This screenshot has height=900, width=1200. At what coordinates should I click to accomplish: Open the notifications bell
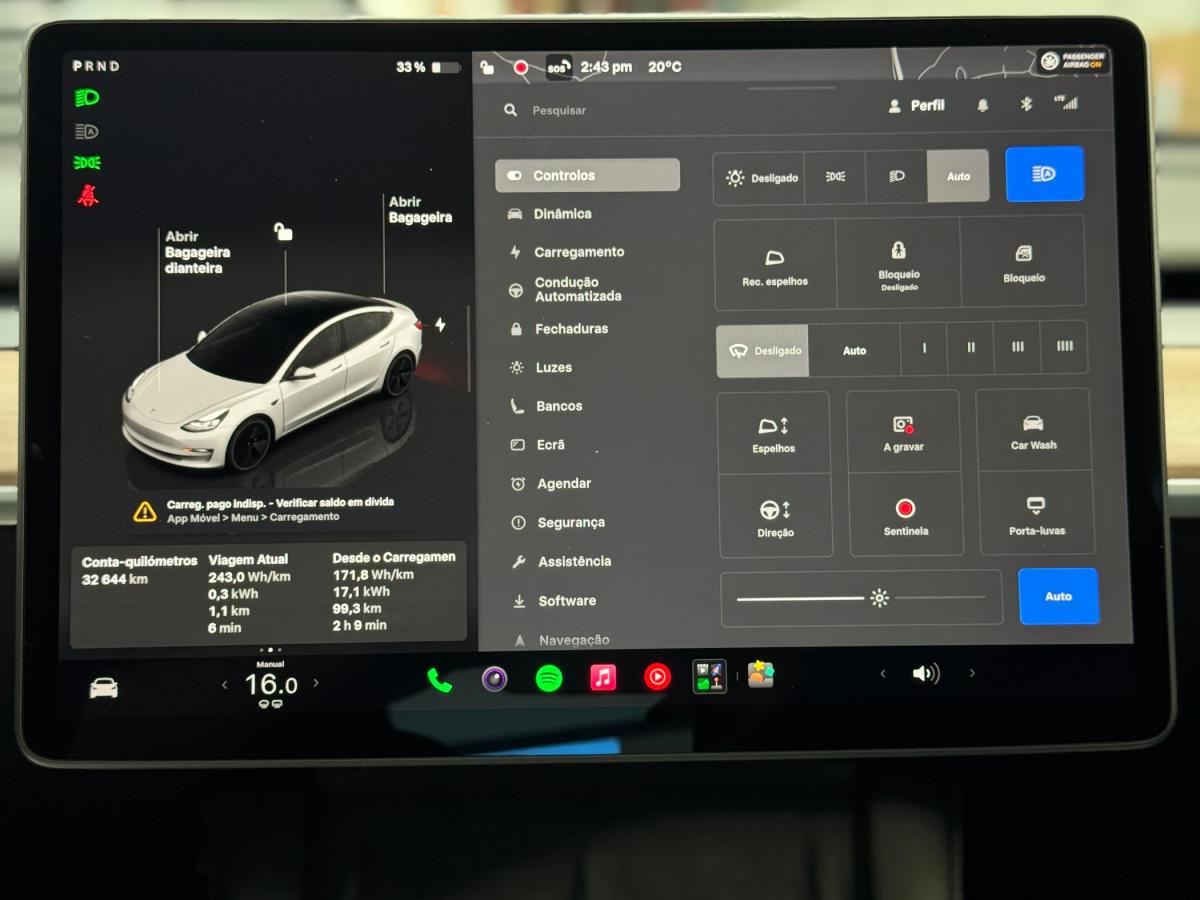click(x=983, y=104)
